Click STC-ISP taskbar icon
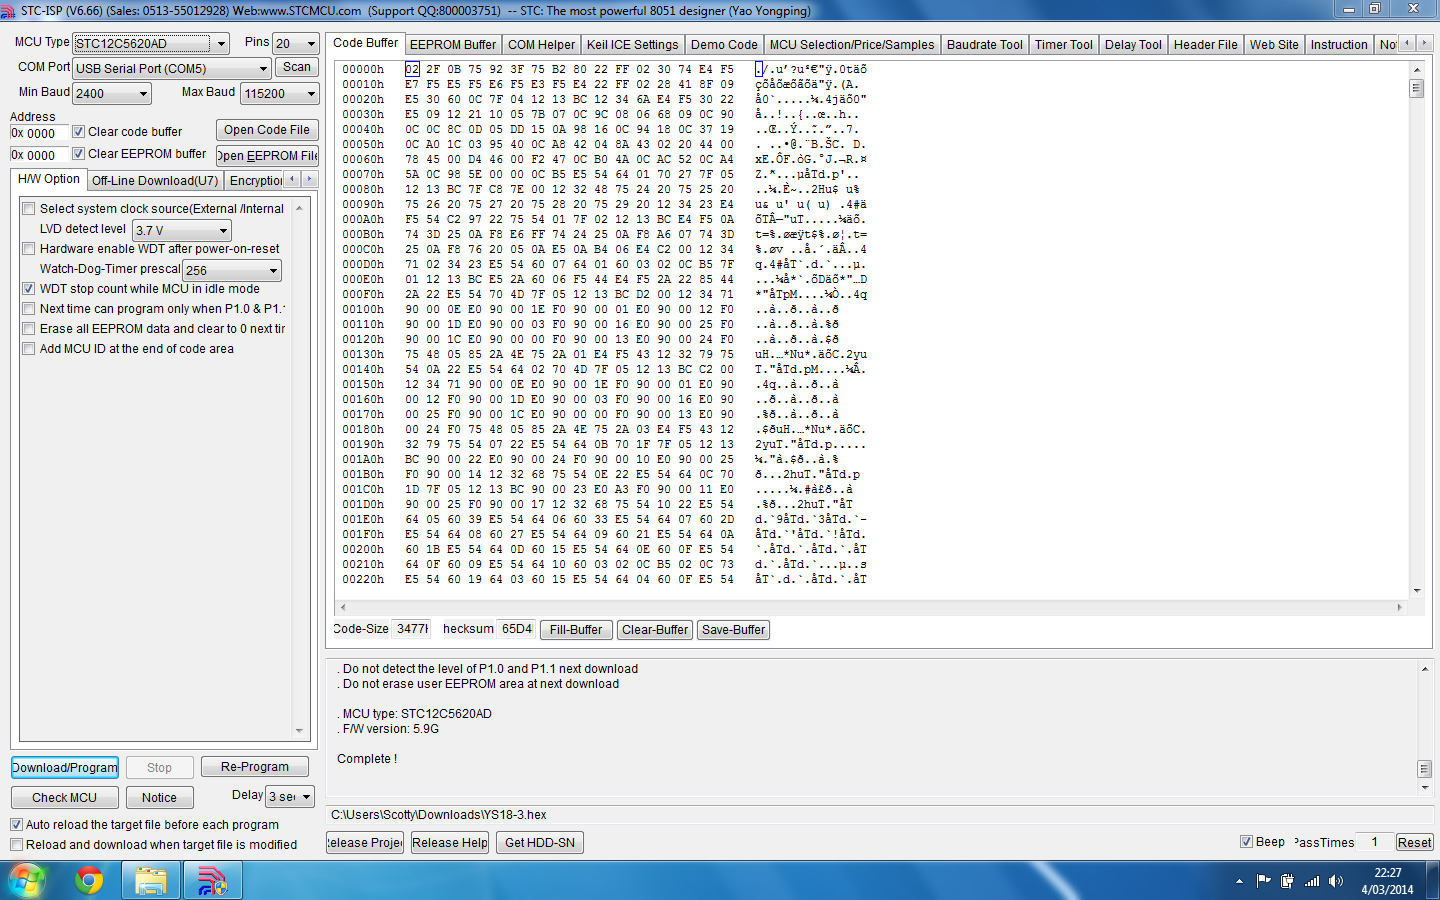Viewport: 1440px width, 900px height. click(212, 880)
